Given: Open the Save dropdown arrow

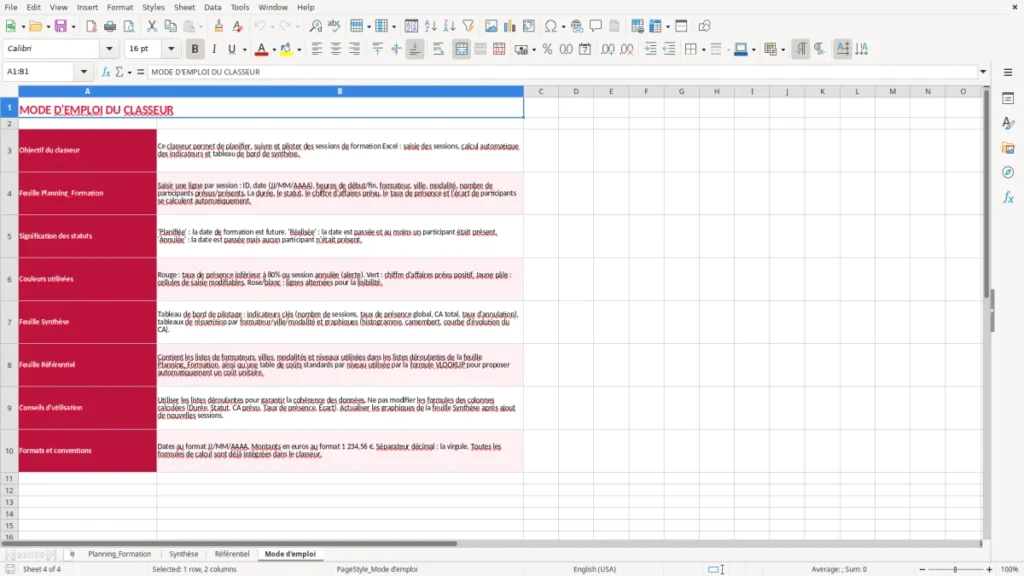Looking at the screenshot, I should point(73,27).
